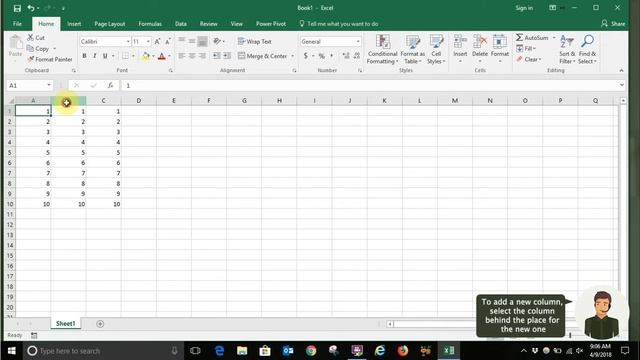The height and width of the screenshot is (360, 640).
Task: Undo the last action
Action: click(31, 8)
